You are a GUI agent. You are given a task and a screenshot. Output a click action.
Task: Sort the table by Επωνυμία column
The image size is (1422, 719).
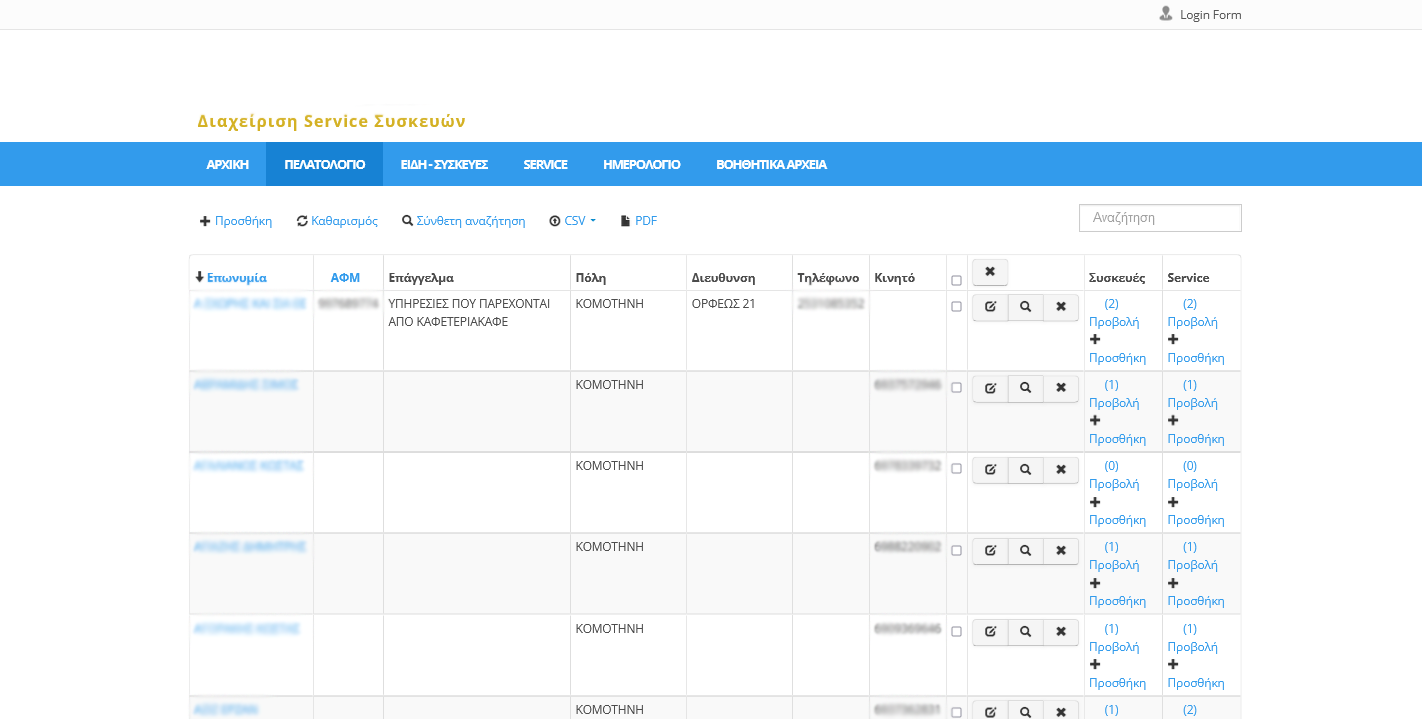coord(236,278)
